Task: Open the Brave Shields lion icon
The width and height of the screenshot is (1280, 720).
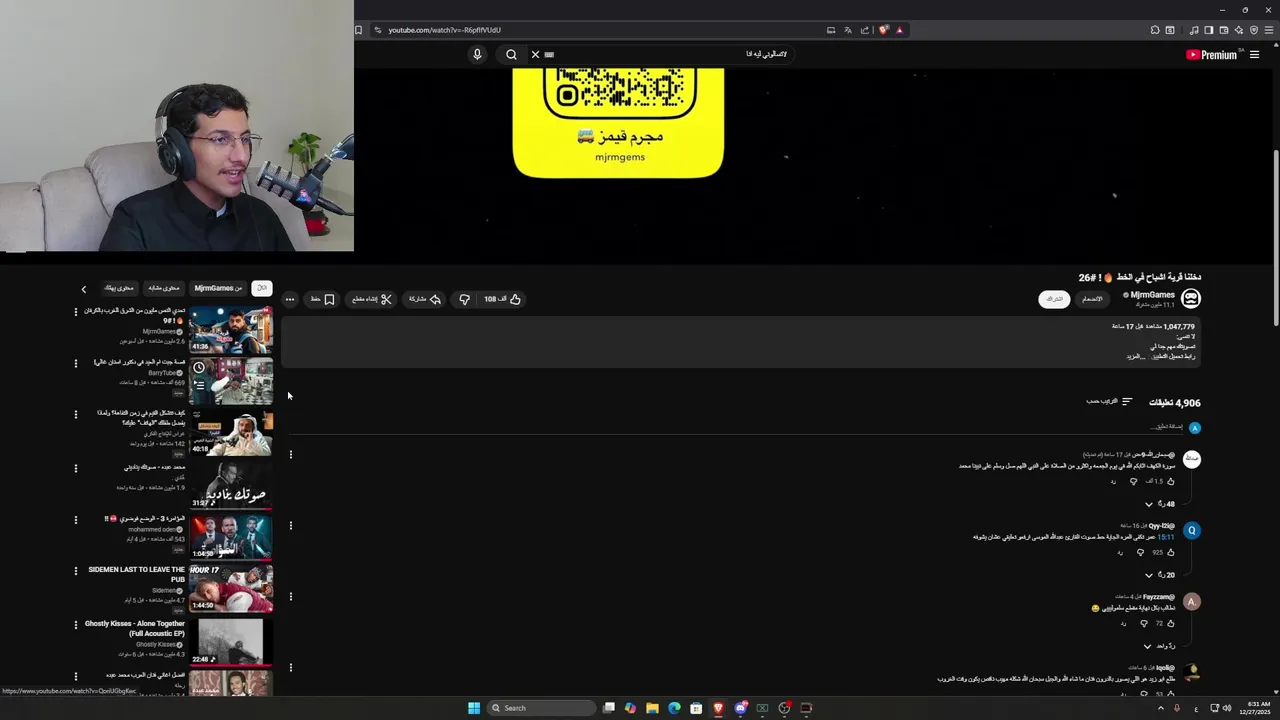Action: click(x=883, y=30)
